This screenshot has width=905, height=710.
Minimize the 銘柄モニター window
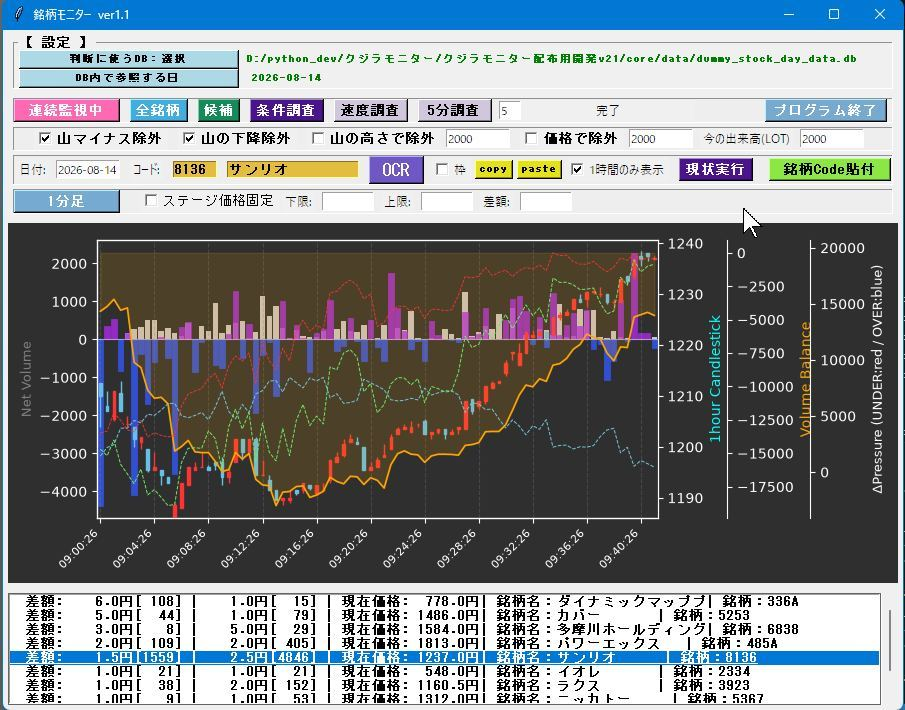[789, 14]
